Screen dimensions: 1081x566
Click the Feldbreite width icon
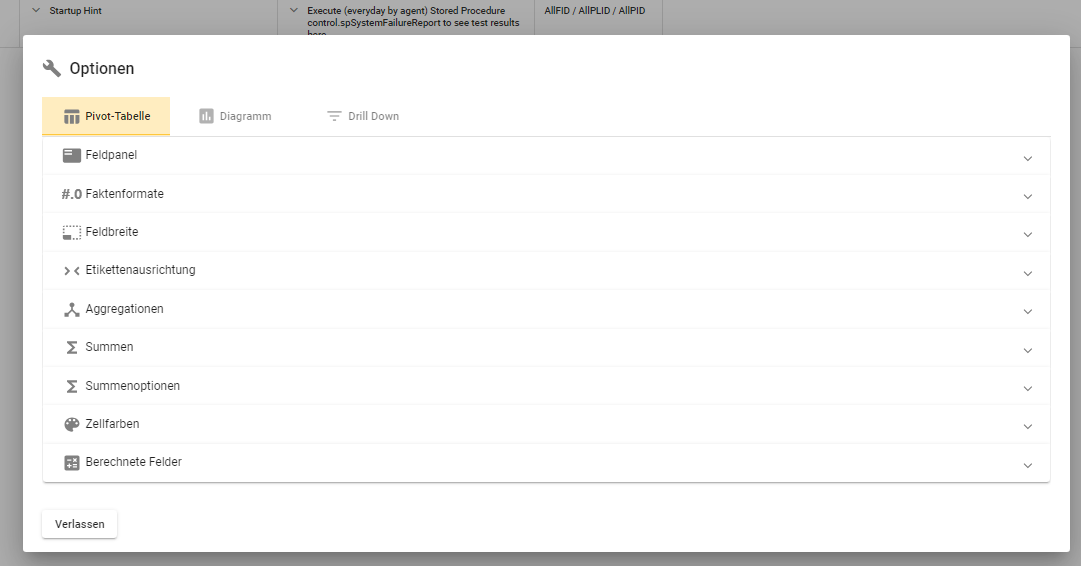pos(71,232)
